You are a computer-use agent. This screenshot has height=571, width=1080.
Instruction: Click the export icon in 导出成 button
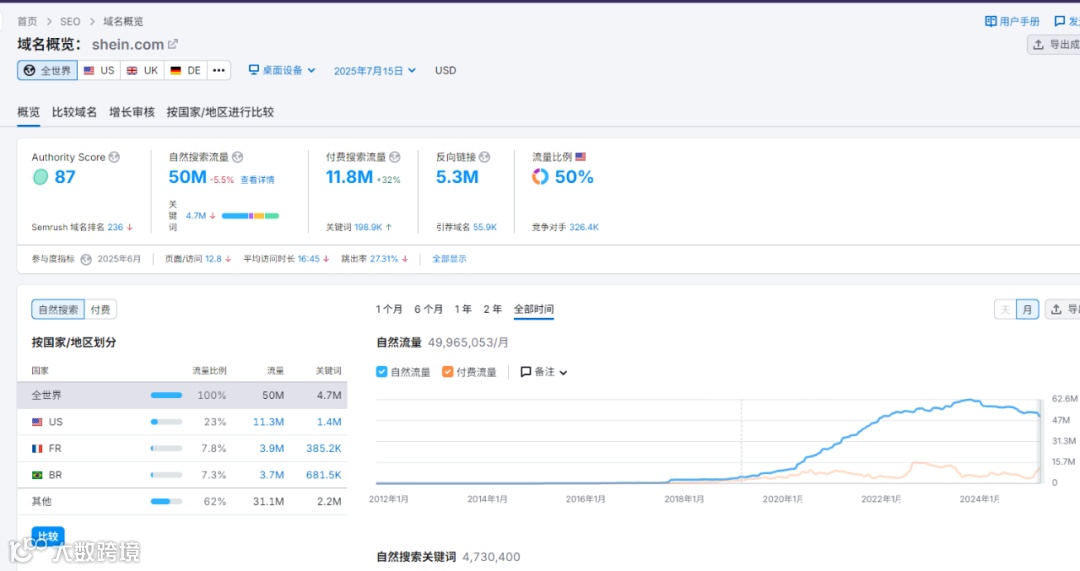(x=1038, y=45)
